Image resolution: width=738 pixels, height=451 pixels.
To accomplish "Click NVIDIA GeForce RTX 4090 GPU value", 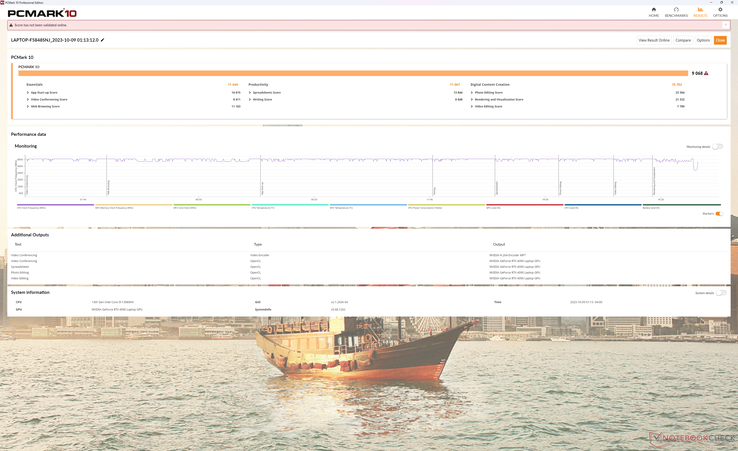I will [117, 309].
